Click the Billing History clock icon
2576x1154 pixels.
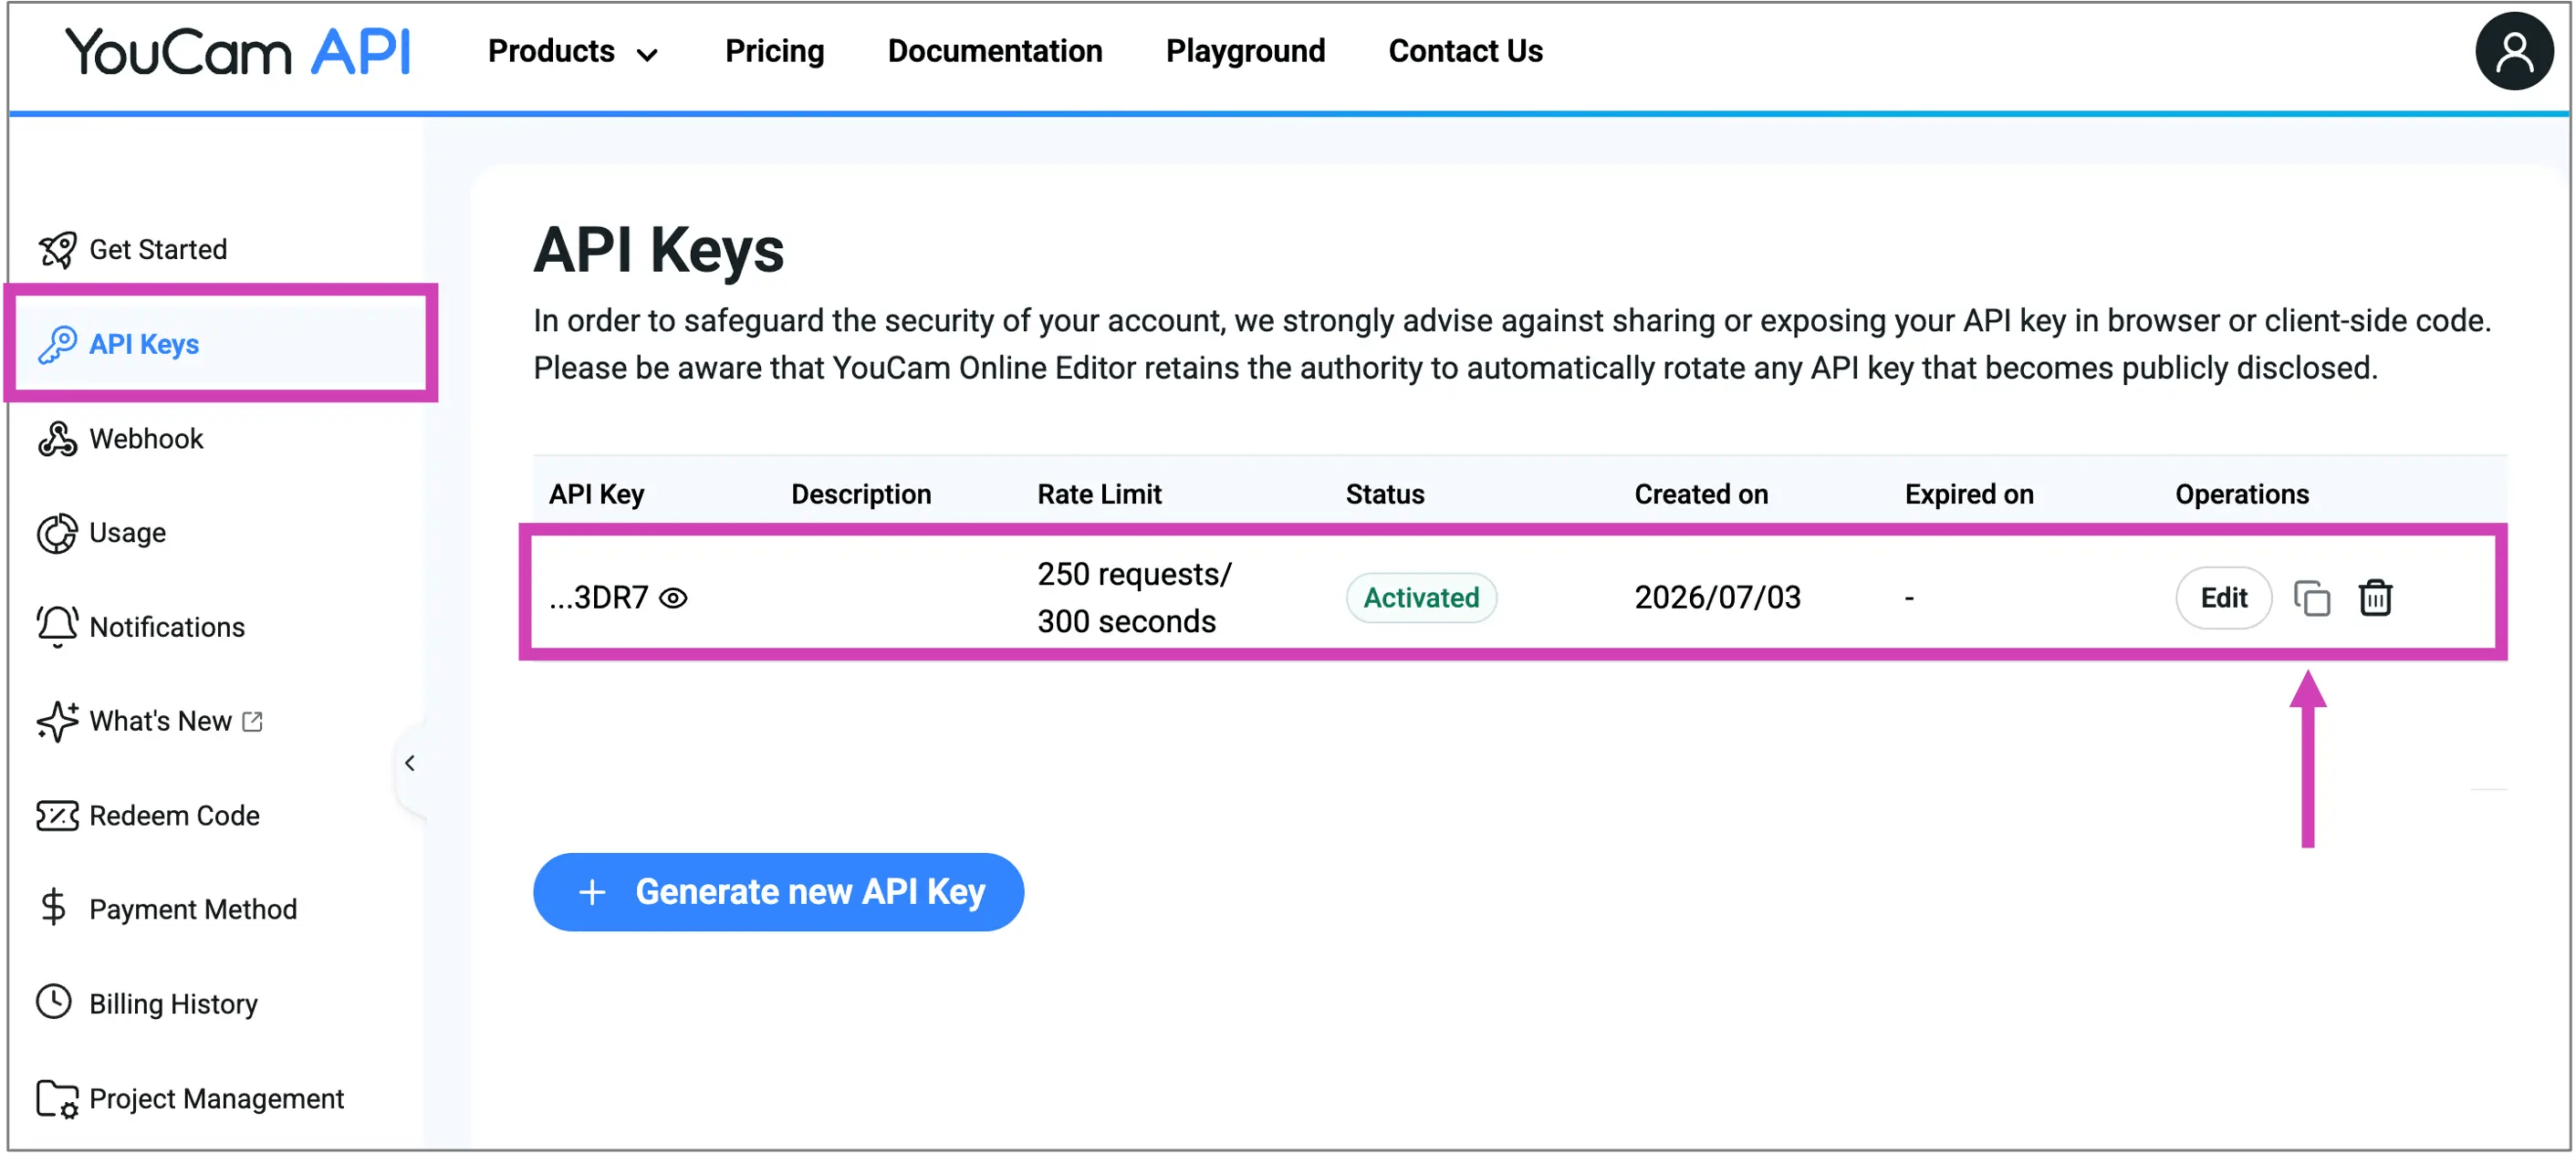click(54, 1002)
